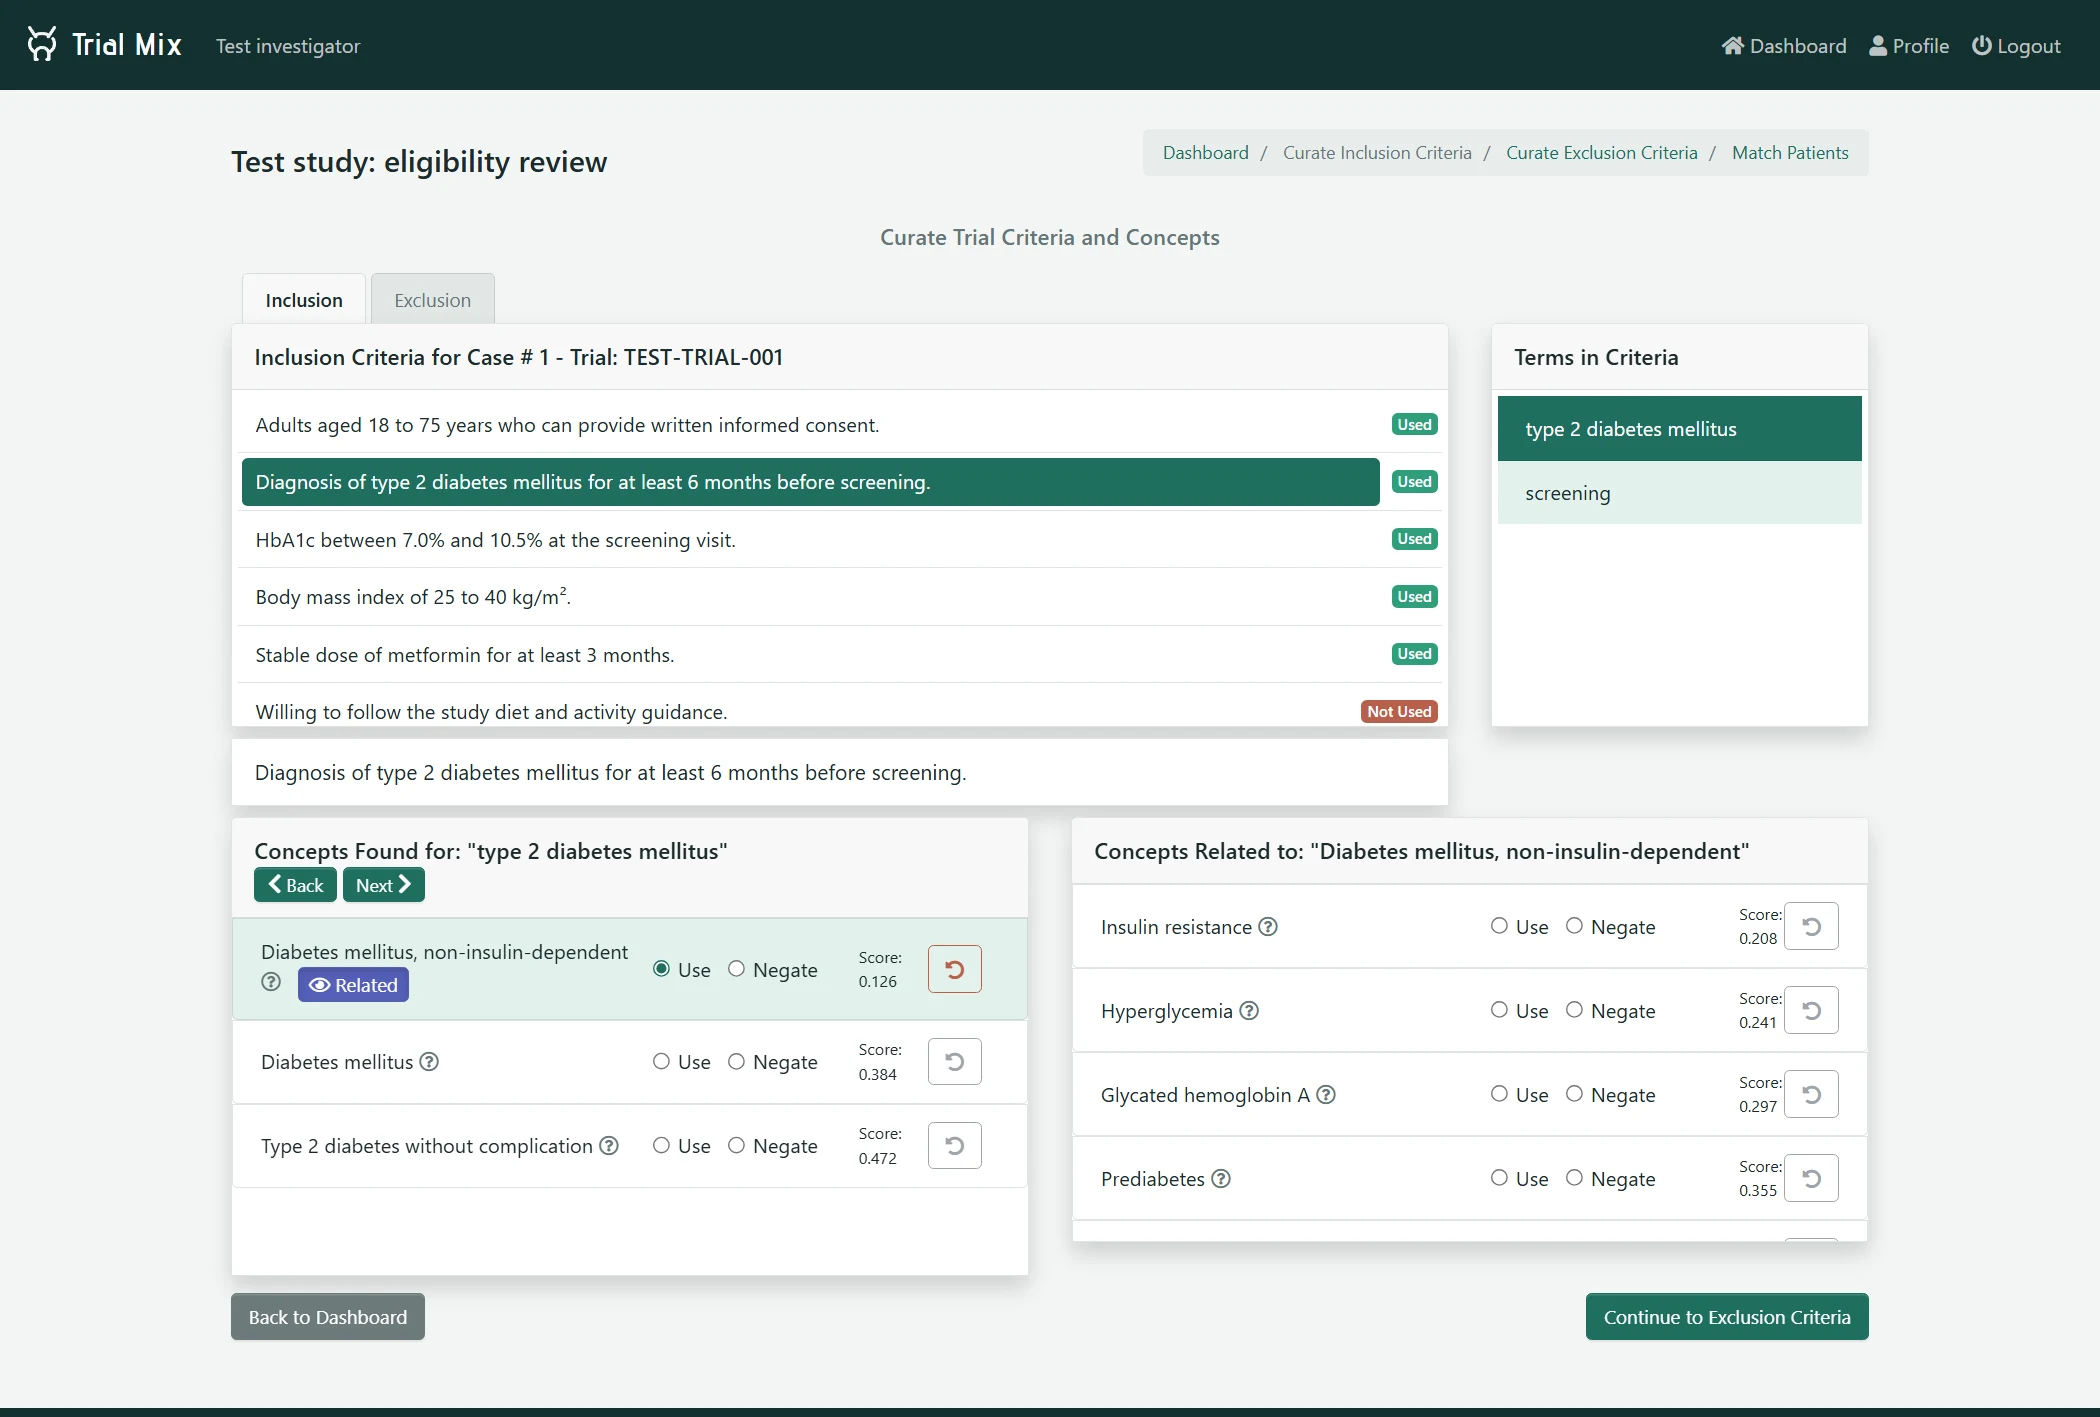This screenshot has width=2100, height=1417.
Task: Click Logout in the top bar
Action: click(2016, 46)
